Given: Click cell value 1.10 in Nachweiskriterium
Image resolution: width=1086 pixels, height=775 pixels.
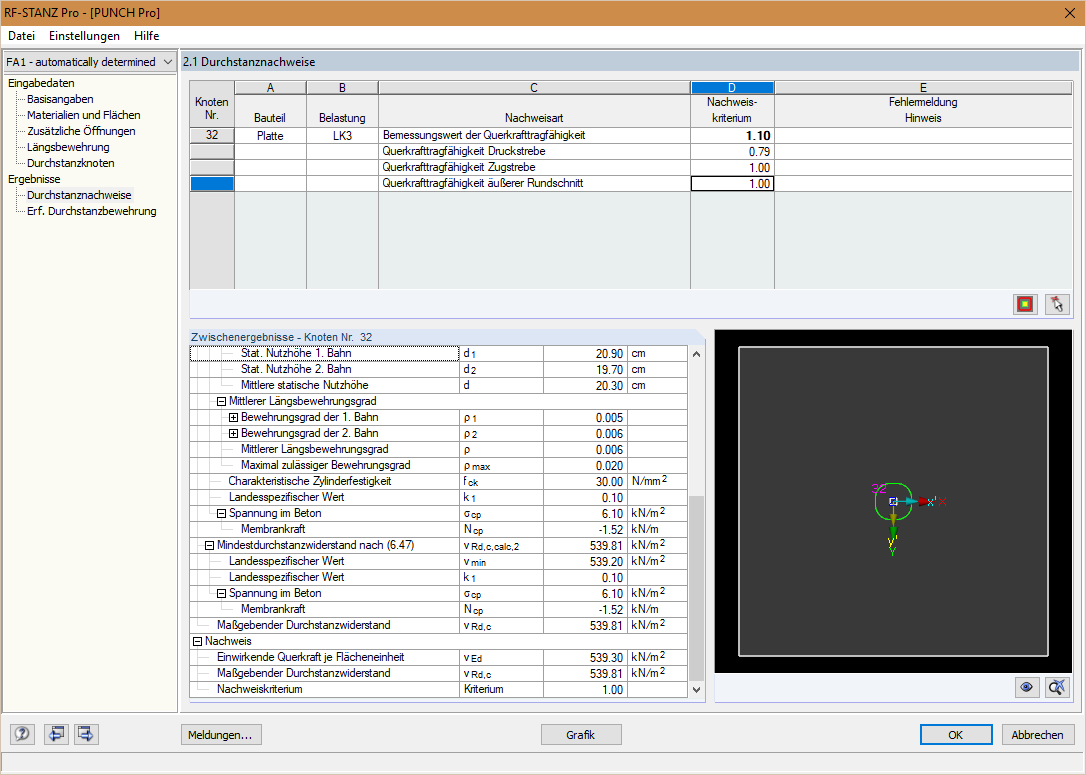Looking at the screenshot, I should [x=732, y=136].
